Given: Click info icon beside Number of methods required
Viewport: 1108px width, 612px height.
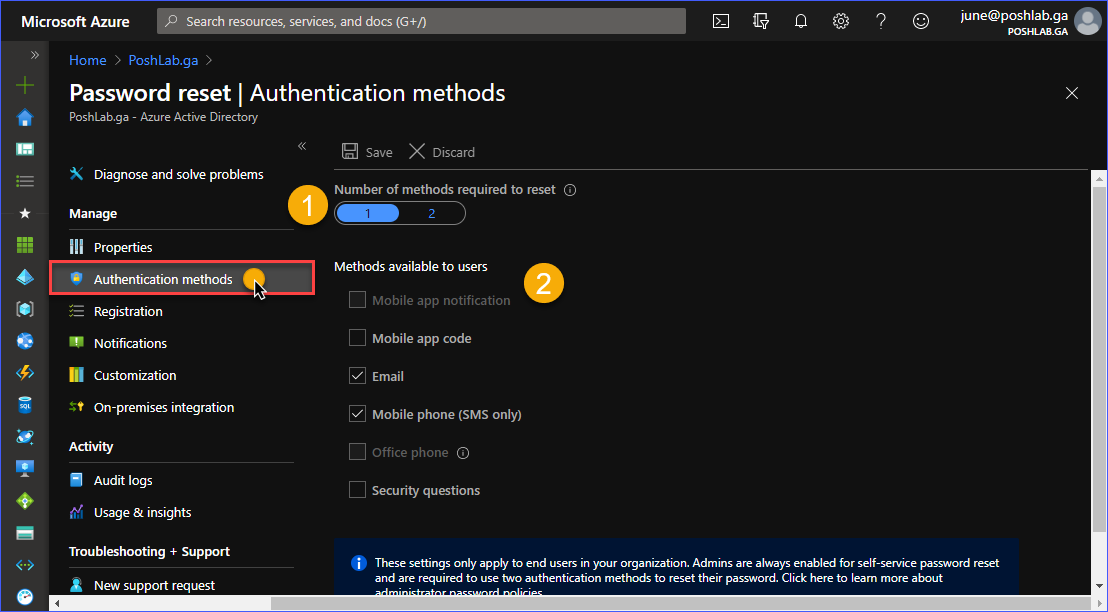Looking at the screenshot, I should point(570,190).
